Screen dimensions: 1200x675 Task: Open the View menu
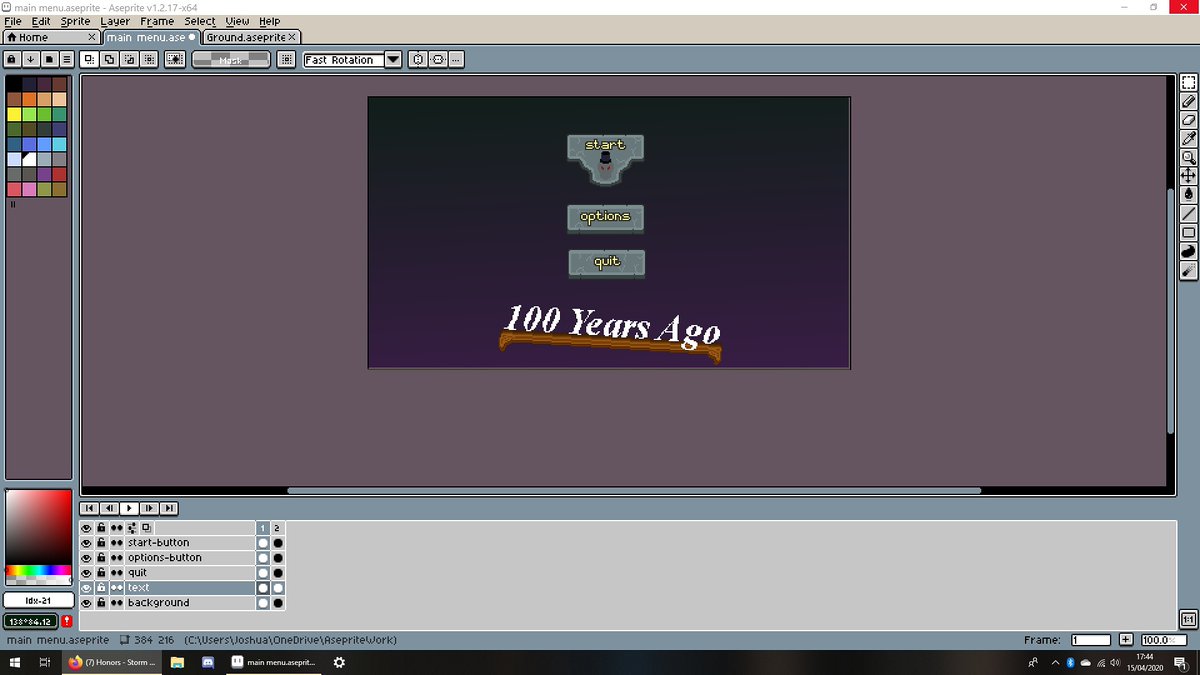click(237, 21)
